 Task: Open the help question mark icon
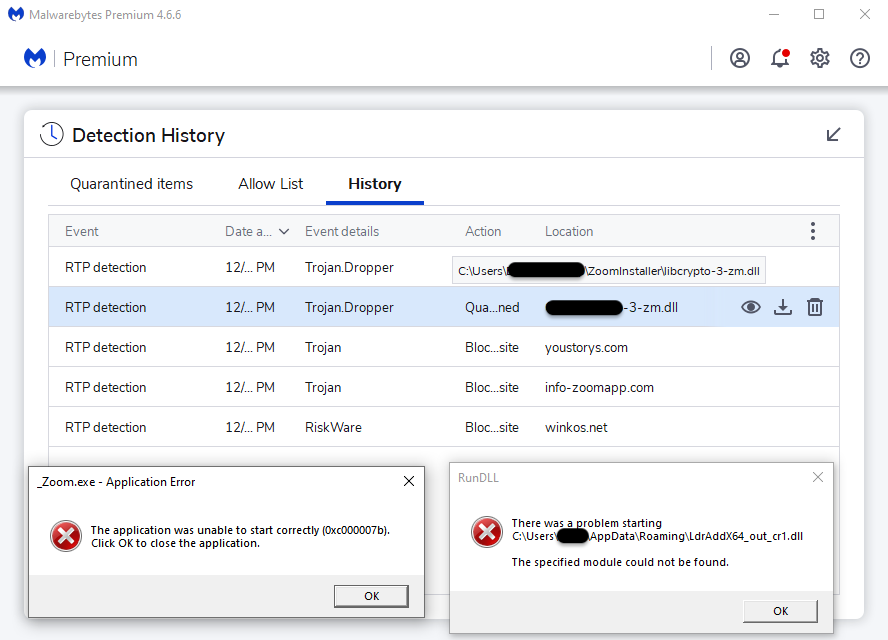click(860, 58)
